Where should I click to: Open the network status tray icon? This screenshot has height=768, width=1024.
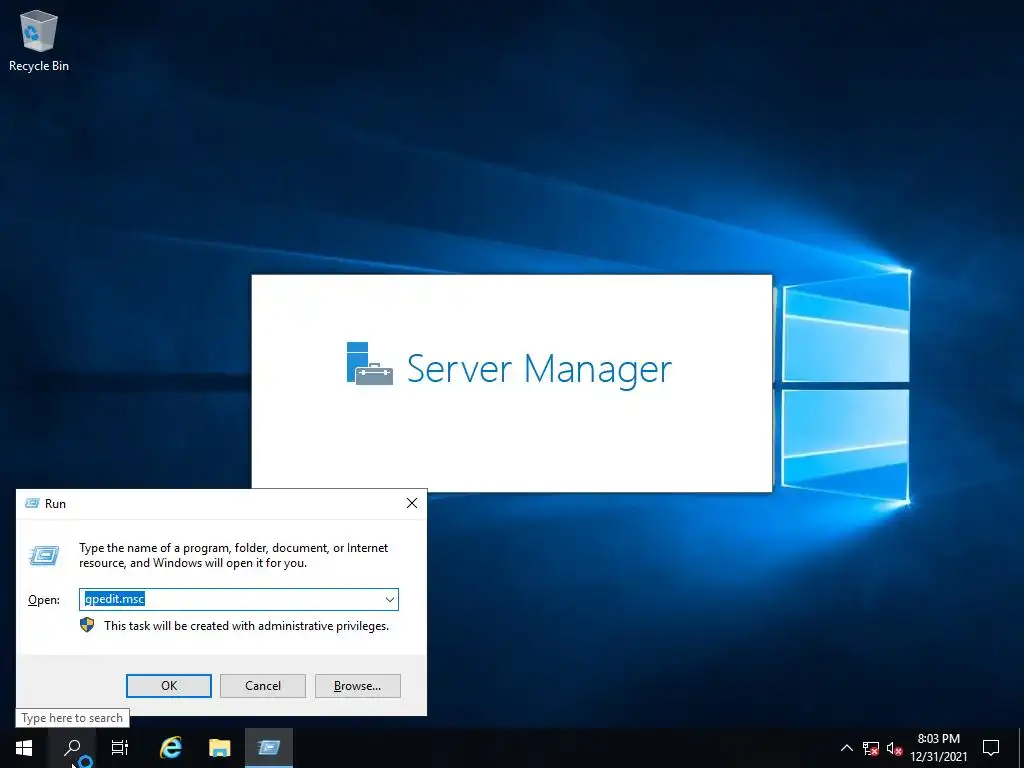click(871, 748)
